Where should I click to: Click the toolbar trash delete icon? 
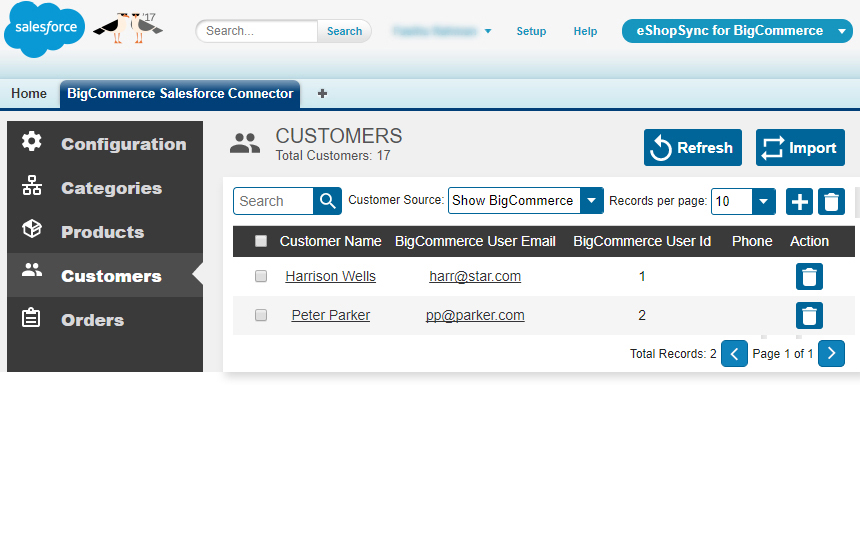point(831,201)
